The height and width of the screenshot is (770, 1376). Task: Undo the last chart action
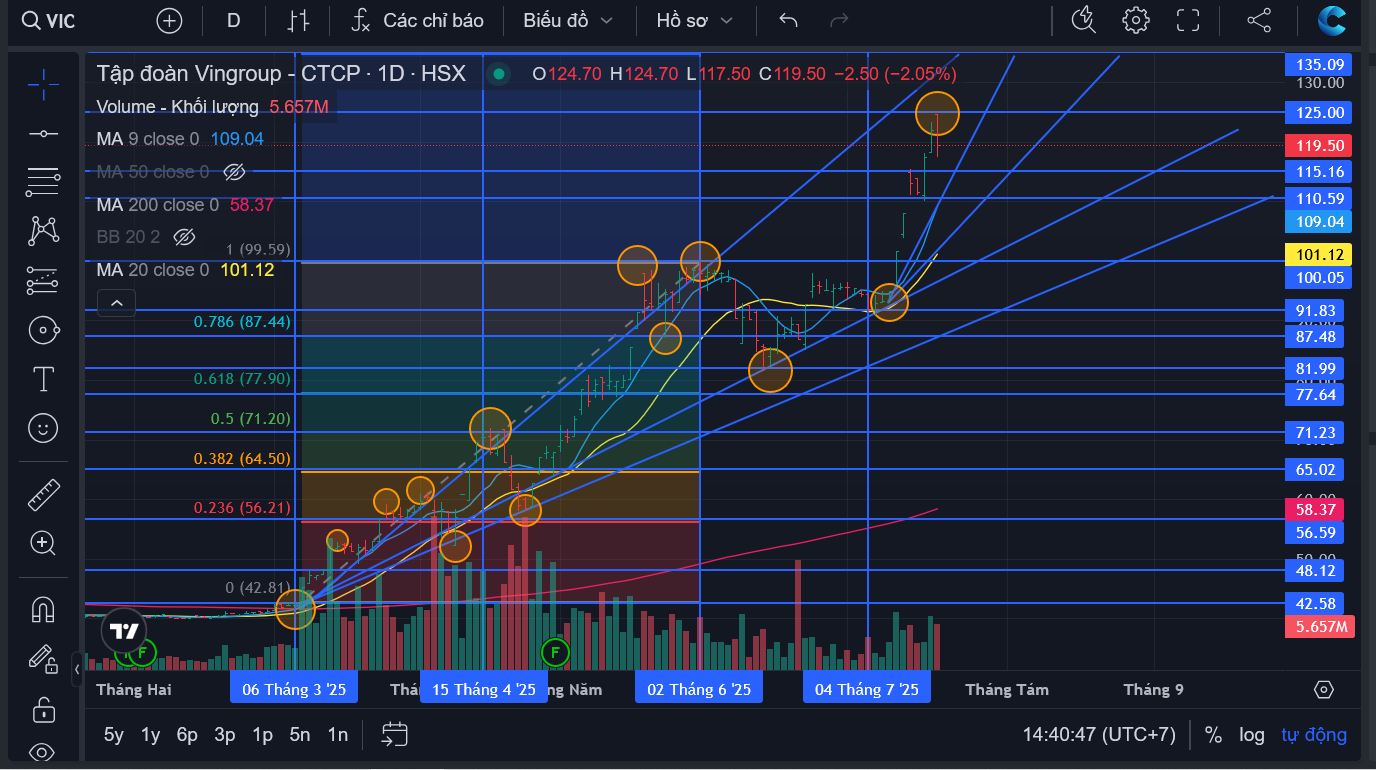click(789, 20)
